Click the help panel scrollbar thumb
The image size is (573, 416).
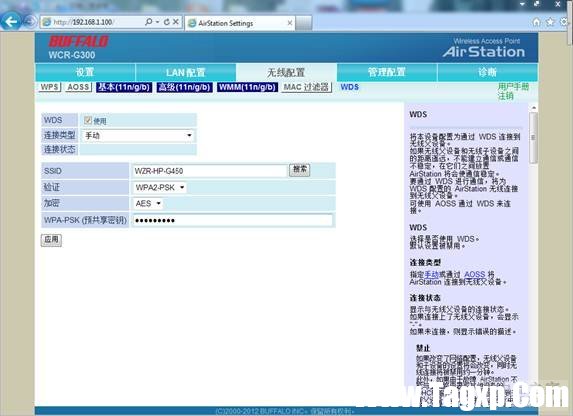(533, 137)
